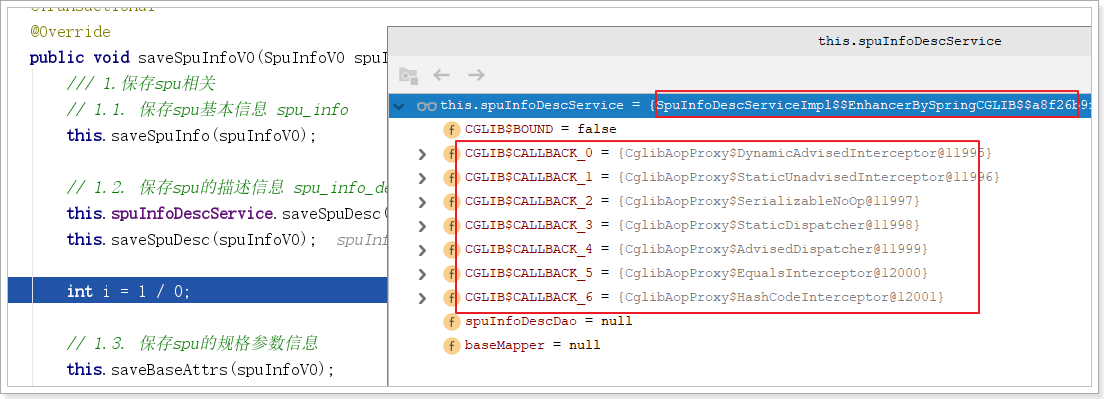The width and height of the screenshot is (1104, 399).
Task: Expand the CGLIB$CALLBACK_5 node
Action: (422, 274)
